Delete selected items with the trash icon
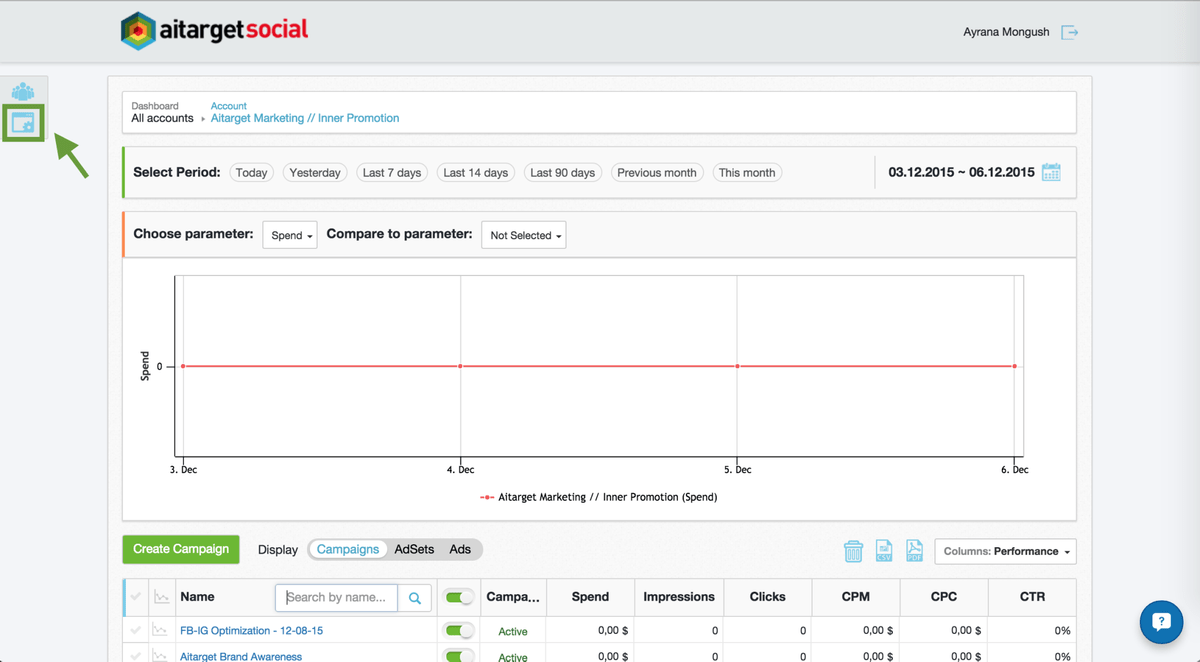Image resolution: width=1200 pixels, height=662 pixels. click(853, 551)
